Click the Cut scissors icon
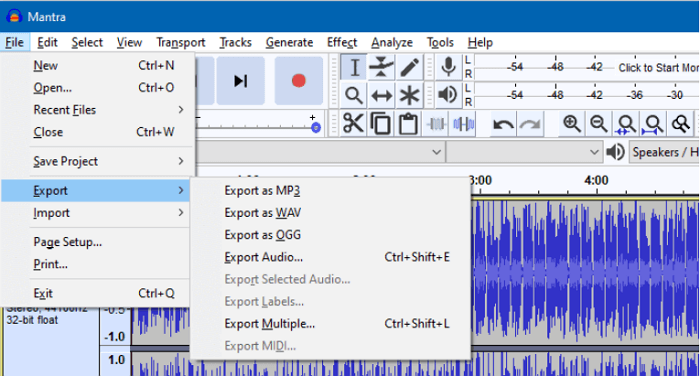This screenshot has height=376, width=700. click(x=353, y=124)
